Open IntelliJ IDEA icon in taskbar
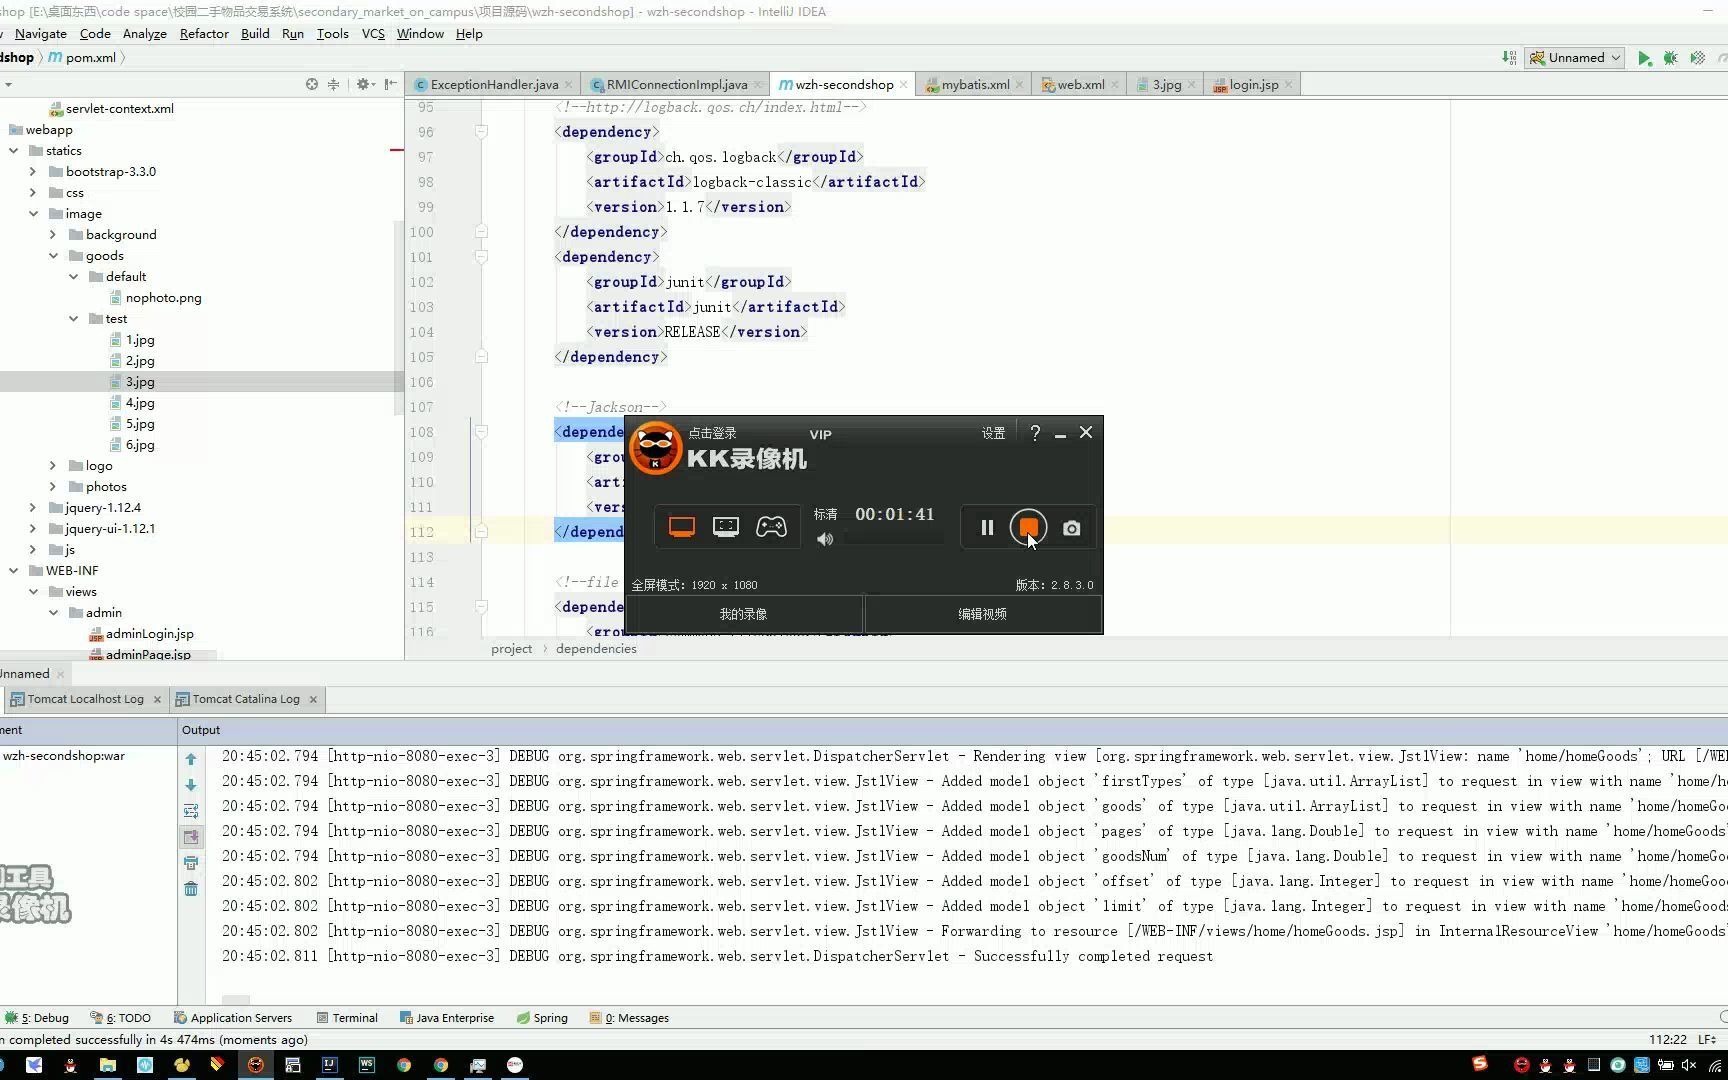This screenshot has width=1728, height=1080. tap(329, 1065)
